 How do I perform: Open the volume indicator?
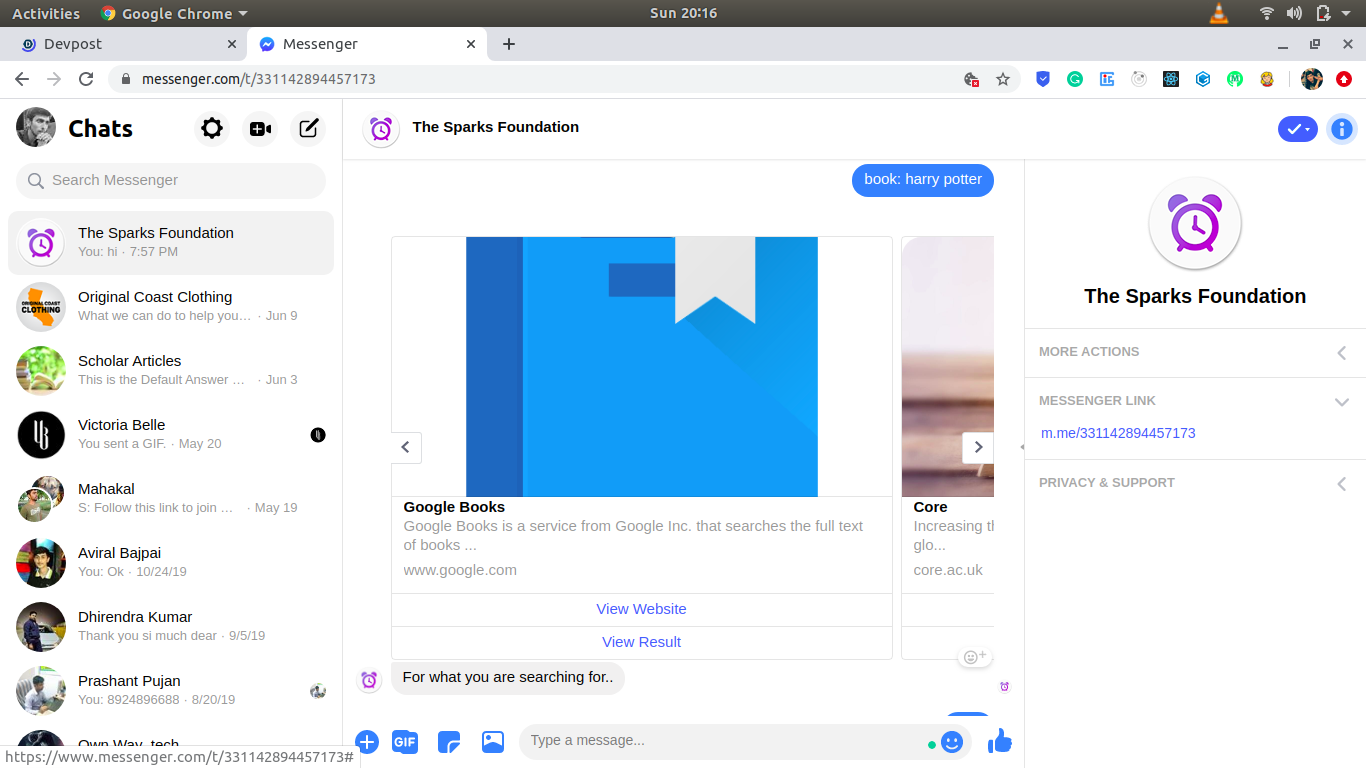click(x=1295, y=13)
